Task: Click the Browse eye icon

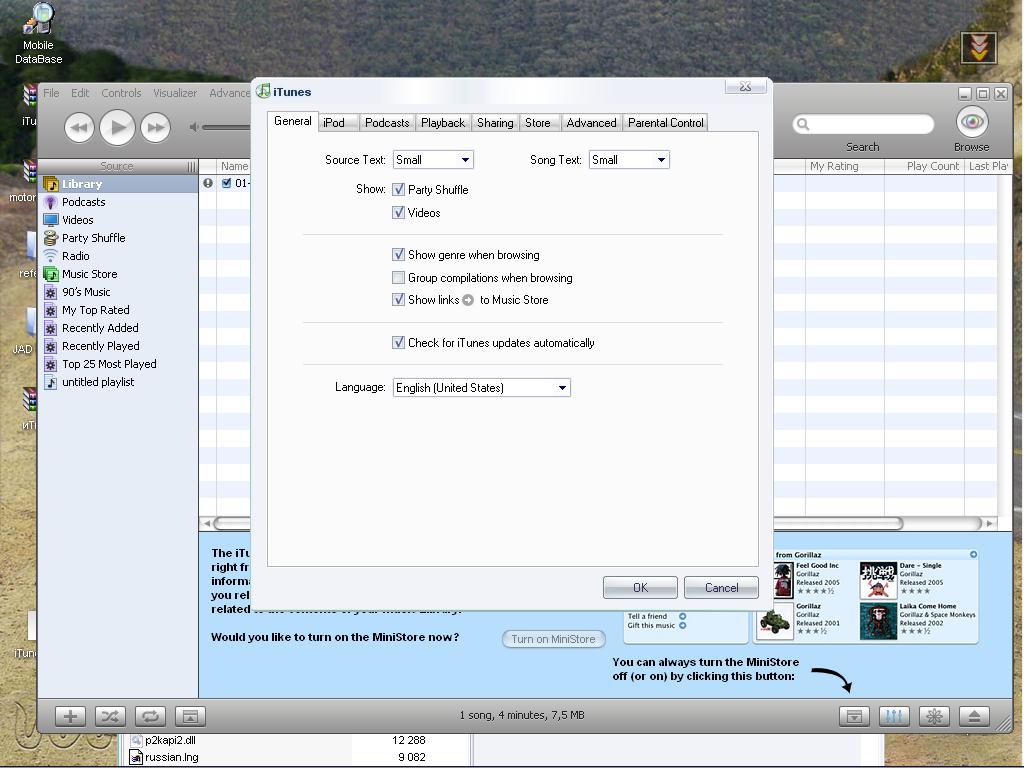Action: [972, 121]
